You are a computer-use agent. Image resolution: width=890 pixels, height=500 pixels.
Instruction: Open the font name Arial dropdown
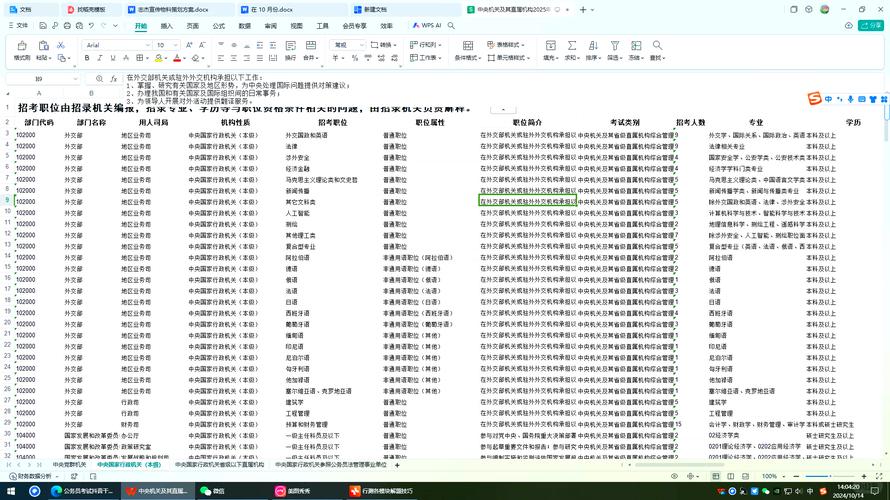(x=148, y=45)
